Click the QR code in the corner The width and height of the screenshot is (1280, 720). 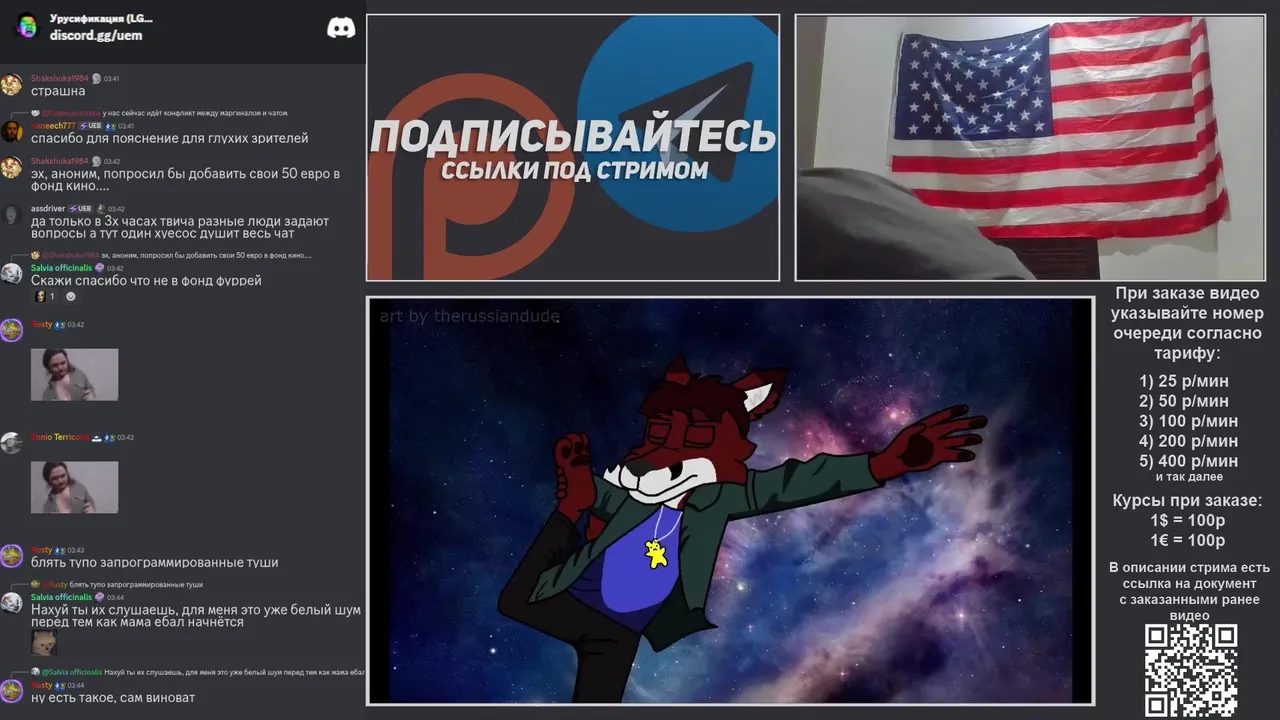click(x=1191, y=671)
